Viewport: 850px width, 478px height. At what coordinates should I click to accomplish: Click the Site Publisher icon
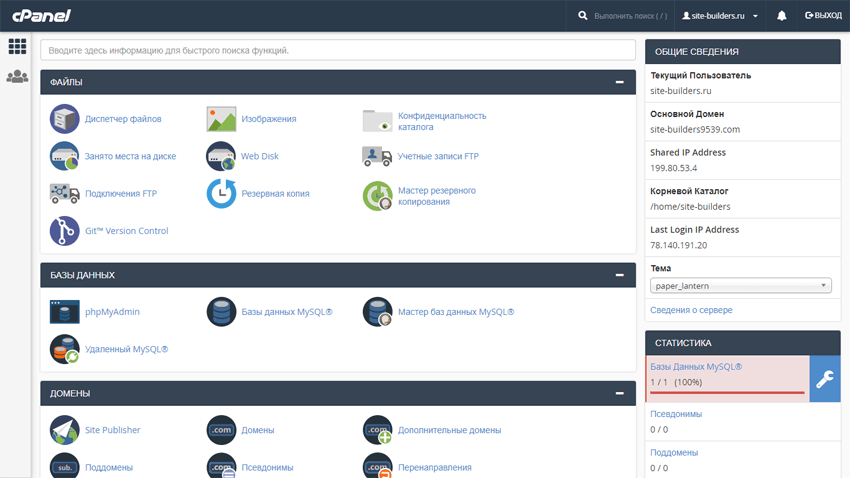tap(65, 430)
